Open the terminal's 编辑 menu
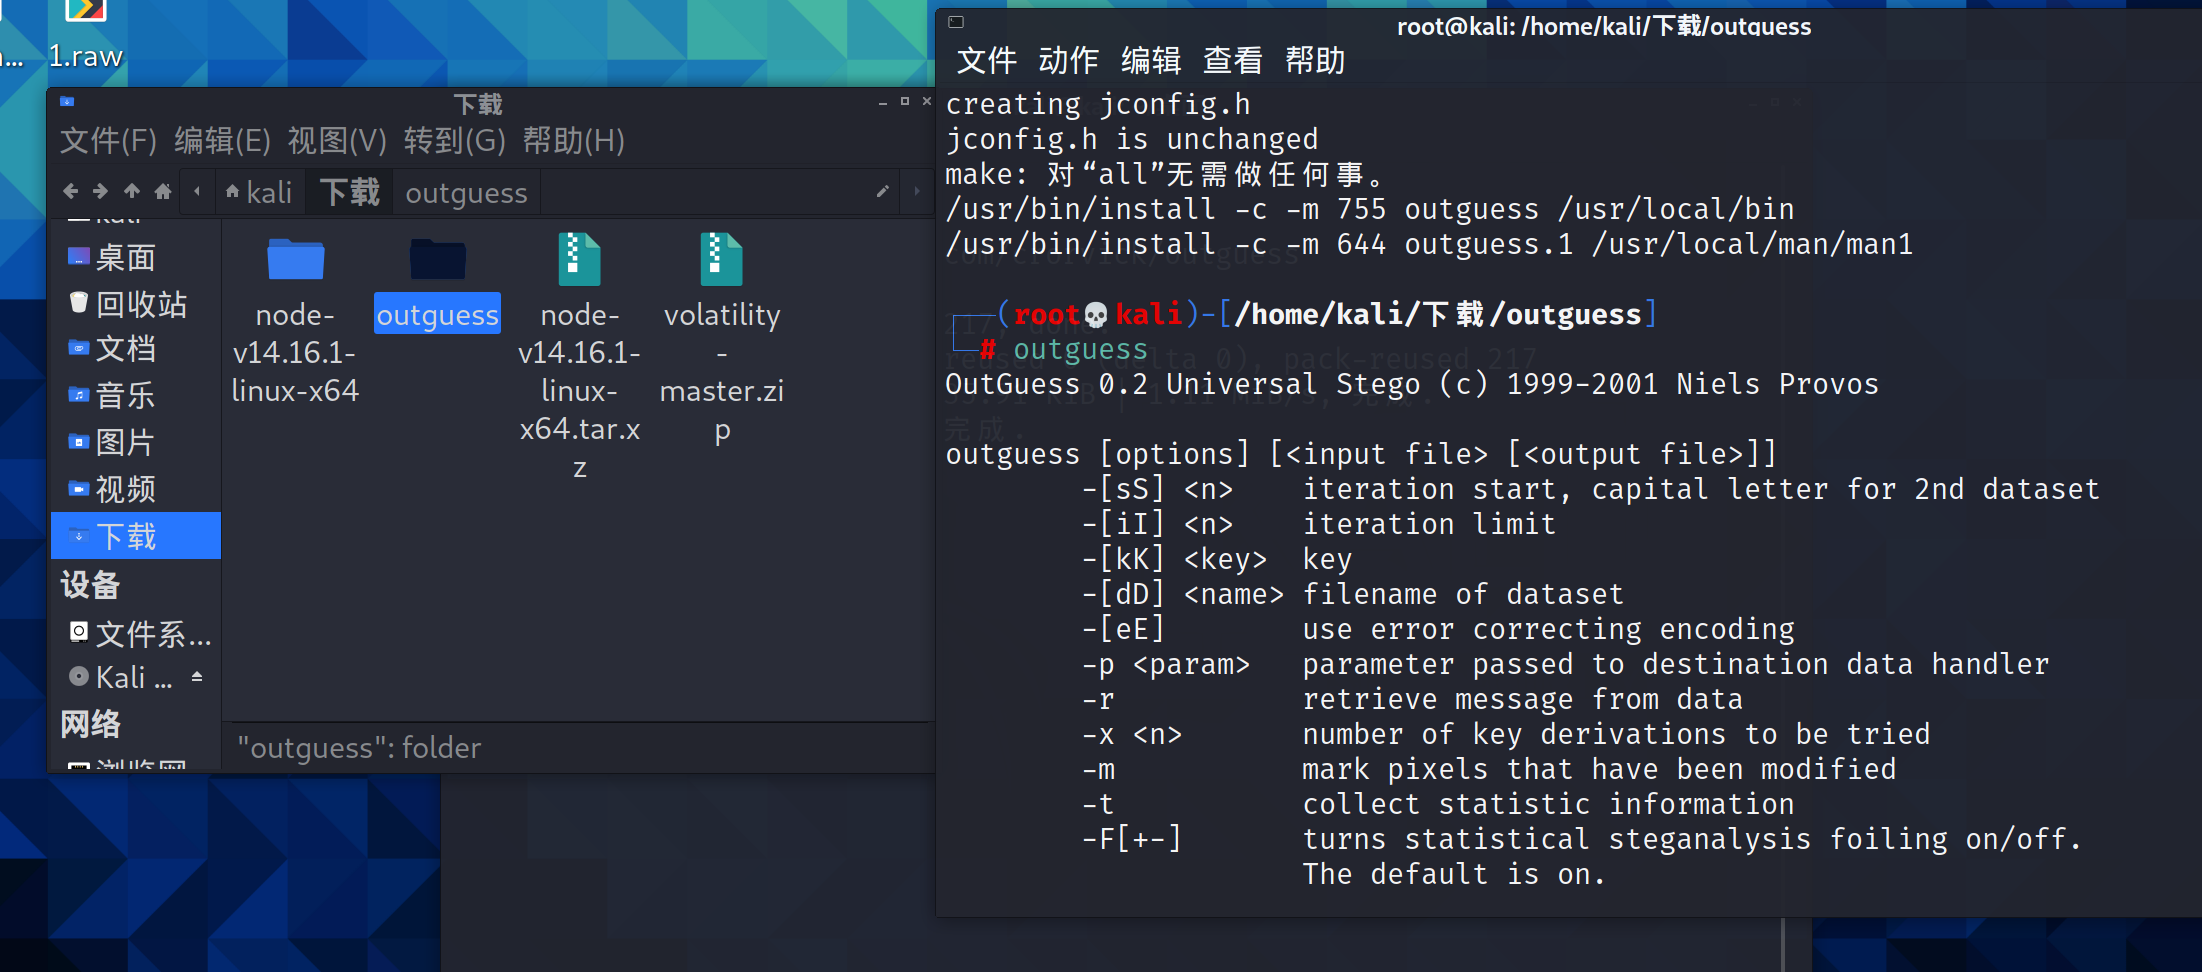 1151,61
